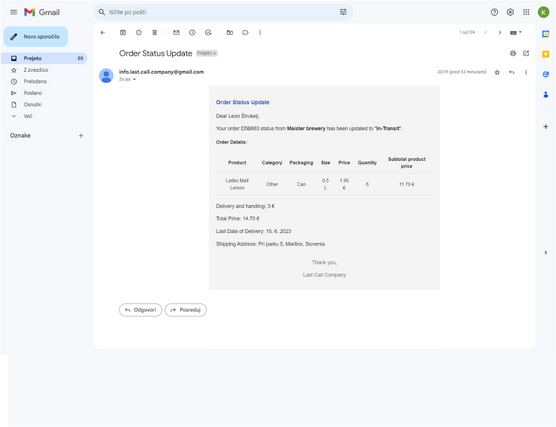The height and width of the screenshot is (427, 556).
Task: Get add-ons plus icon in side panel
Action: click(x=546, y=127)
